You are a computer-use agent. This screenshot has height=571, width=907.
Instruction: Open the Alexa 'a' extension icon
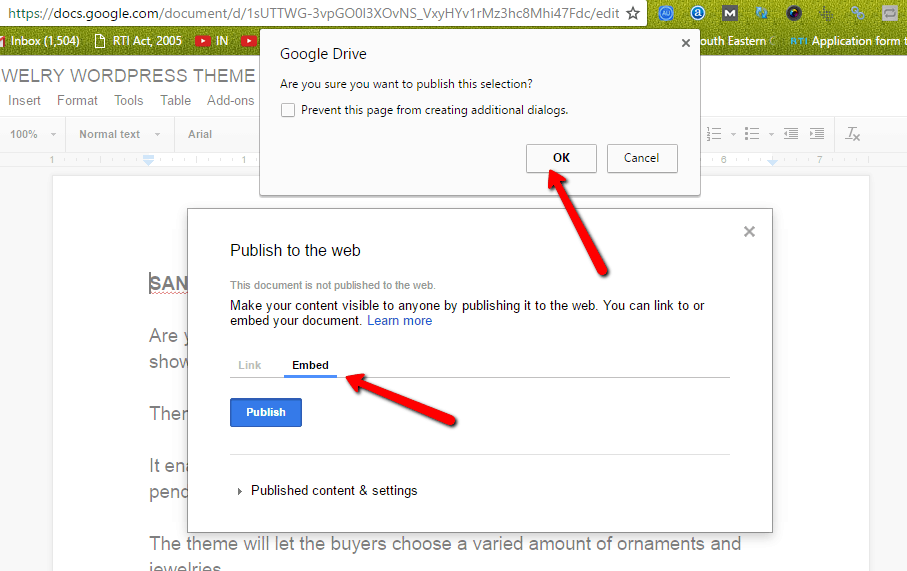point(698,13)
